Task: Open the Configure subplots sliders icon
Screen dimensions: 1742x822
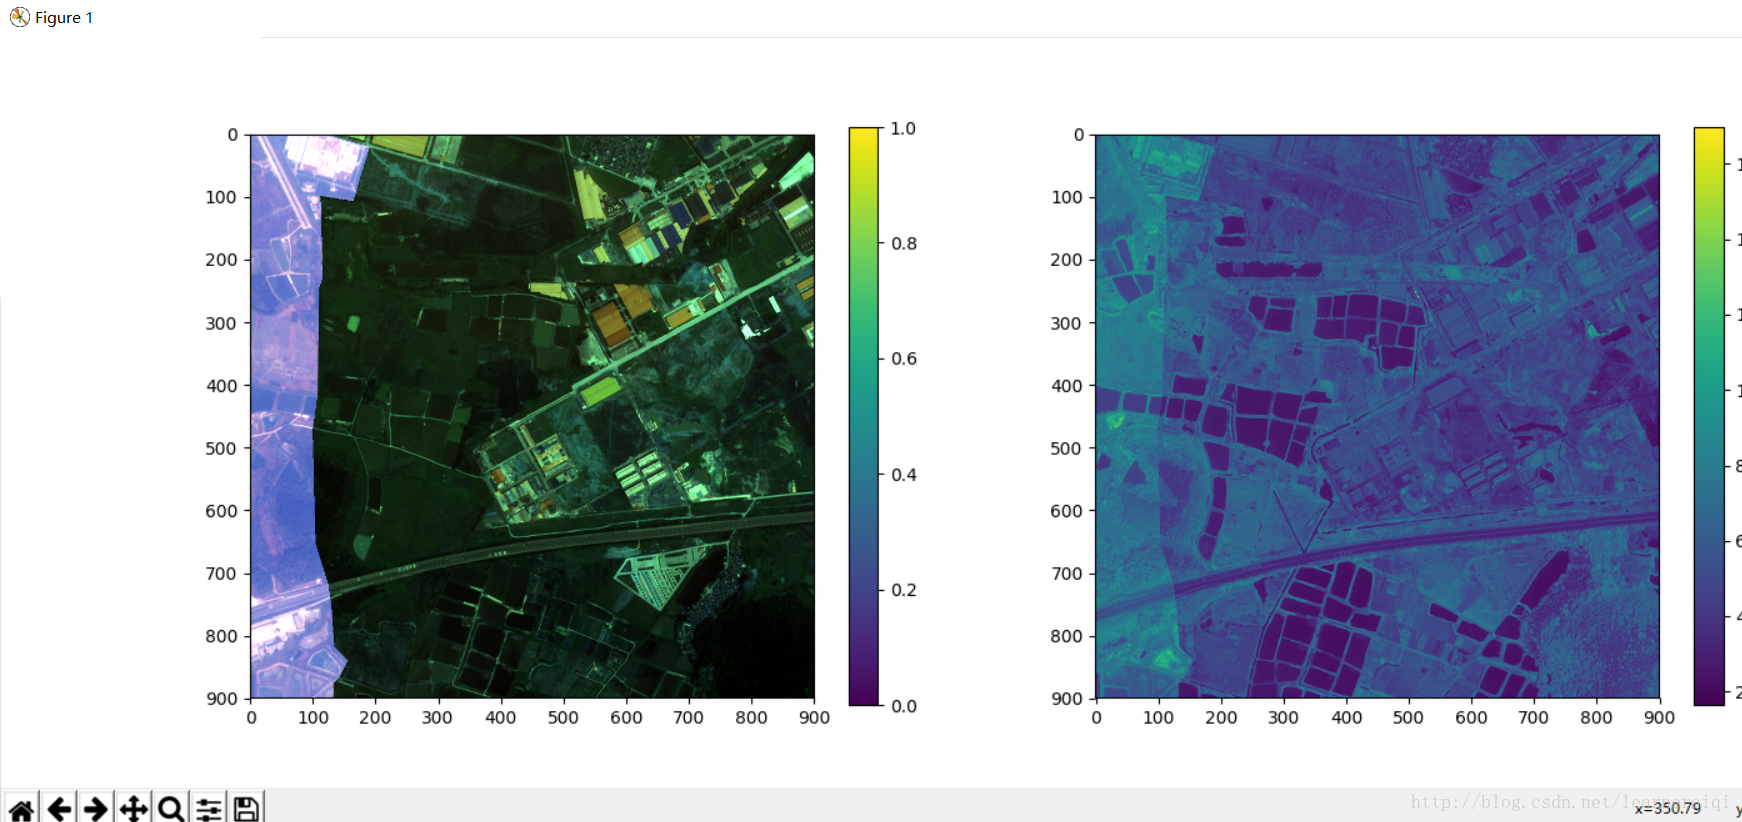Action: tap(209, 808)
